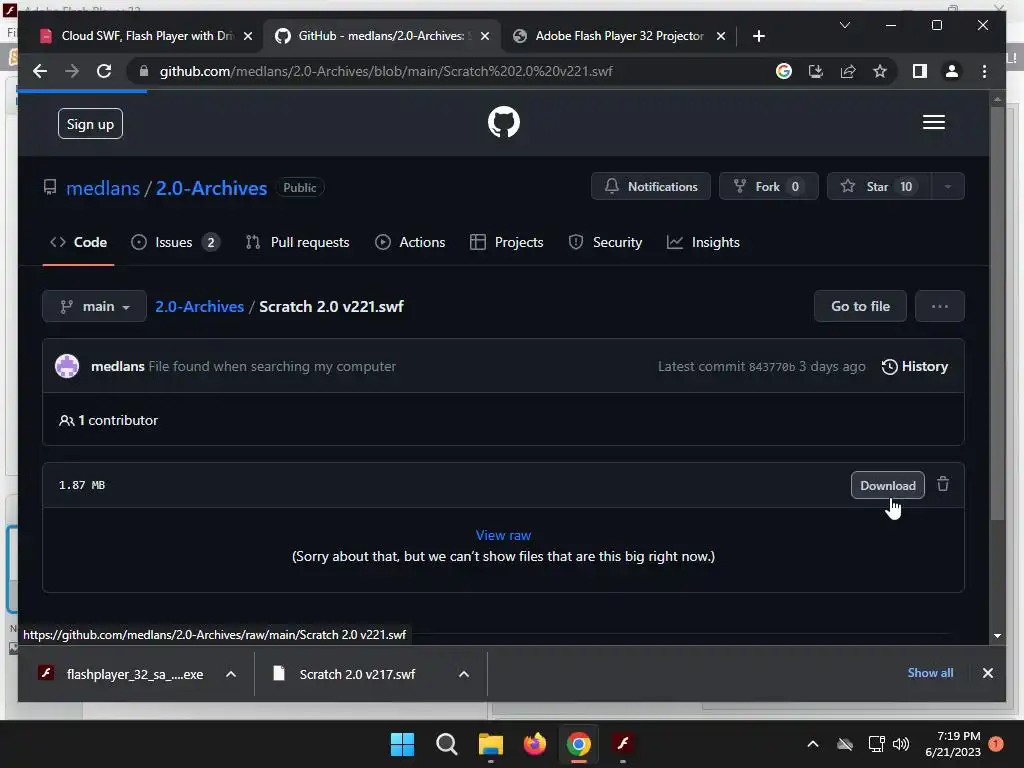Image resolution: width=1024 pixels, height=768 pixels.
Task: Open Chrome's three-dot menu
Action: click(x=984, y=71)
